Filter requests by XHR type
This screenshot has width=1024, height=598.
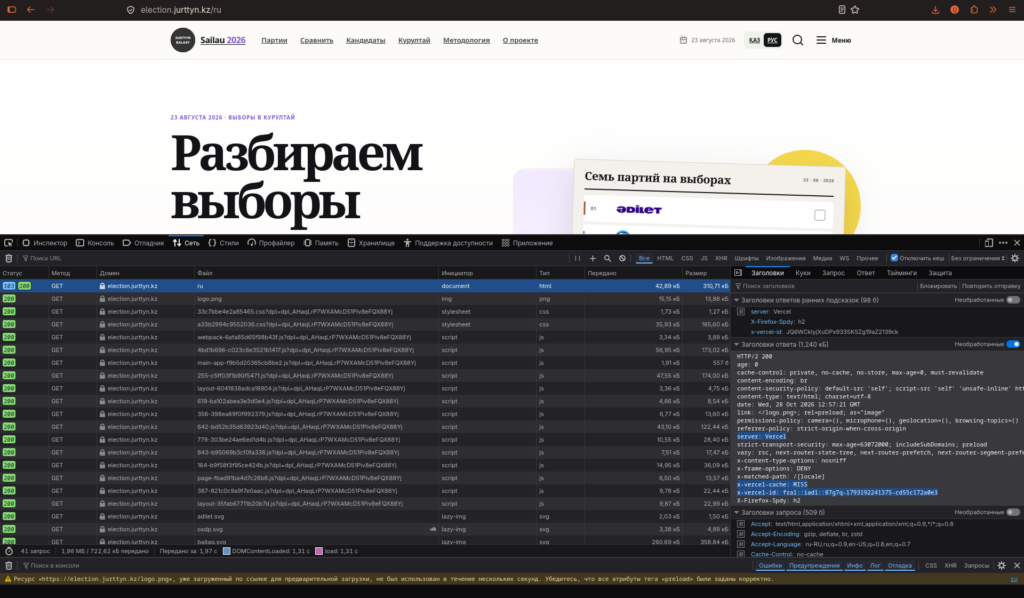tap(721, 258)
